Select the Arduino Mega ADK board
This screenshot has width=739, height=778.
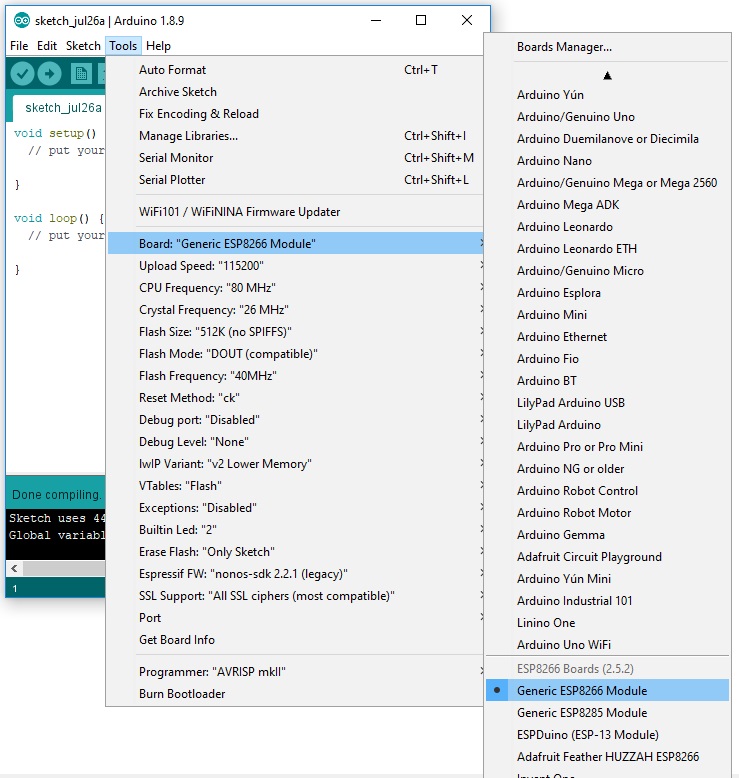[607, 204]
